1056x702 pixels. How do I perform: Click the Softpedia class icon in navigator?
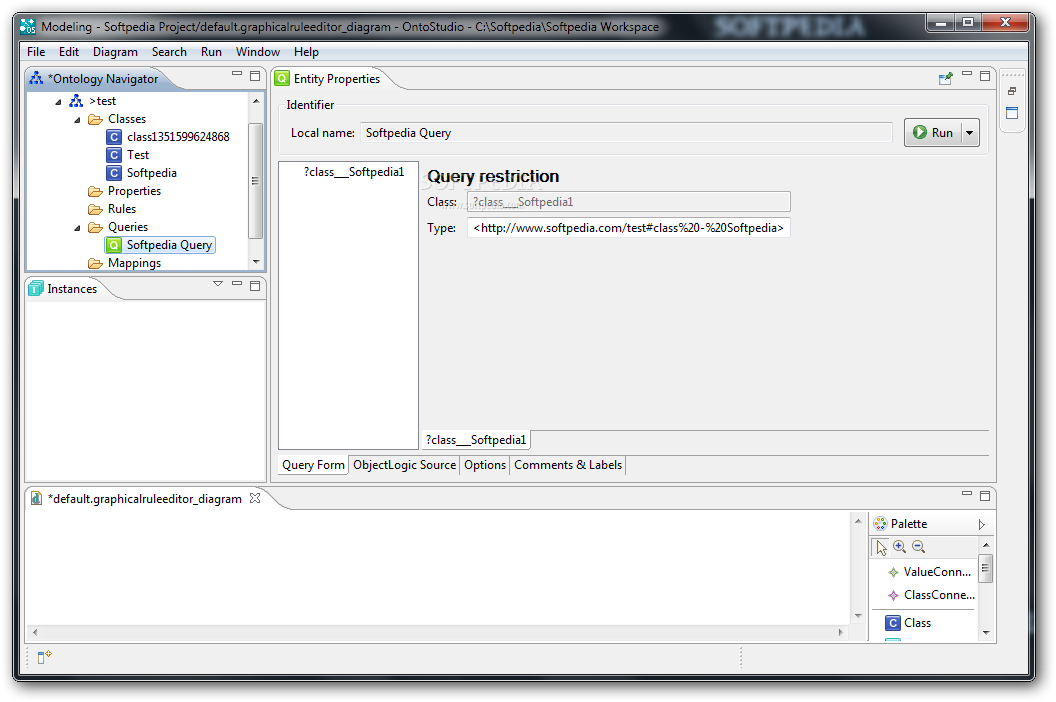coord(114,173)
